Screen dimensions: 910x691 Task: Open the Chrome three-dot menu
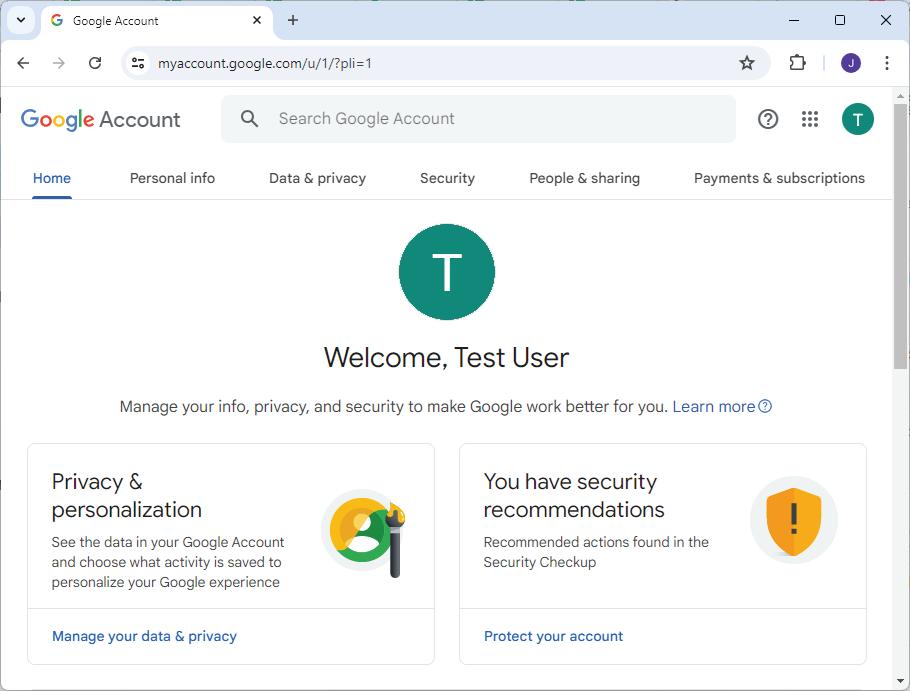pos(887,63)
